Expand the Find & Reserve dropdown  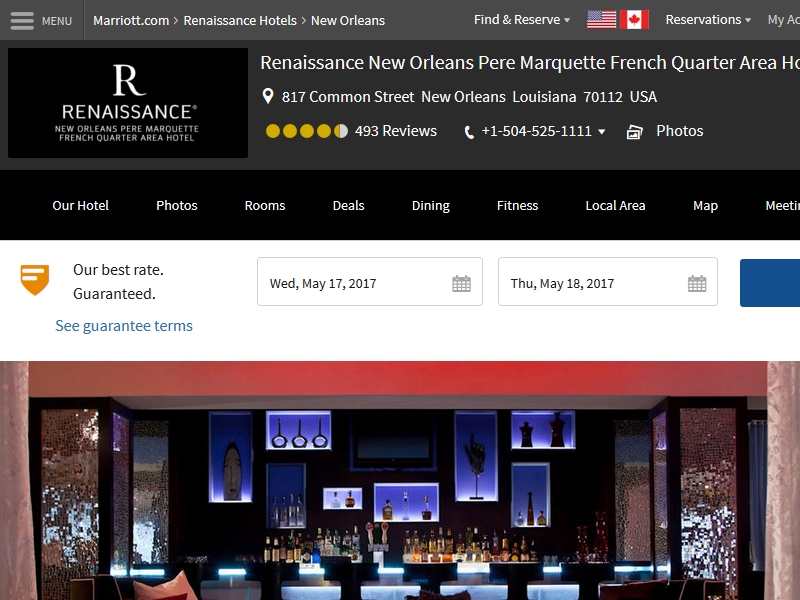[x=522, y=20]
